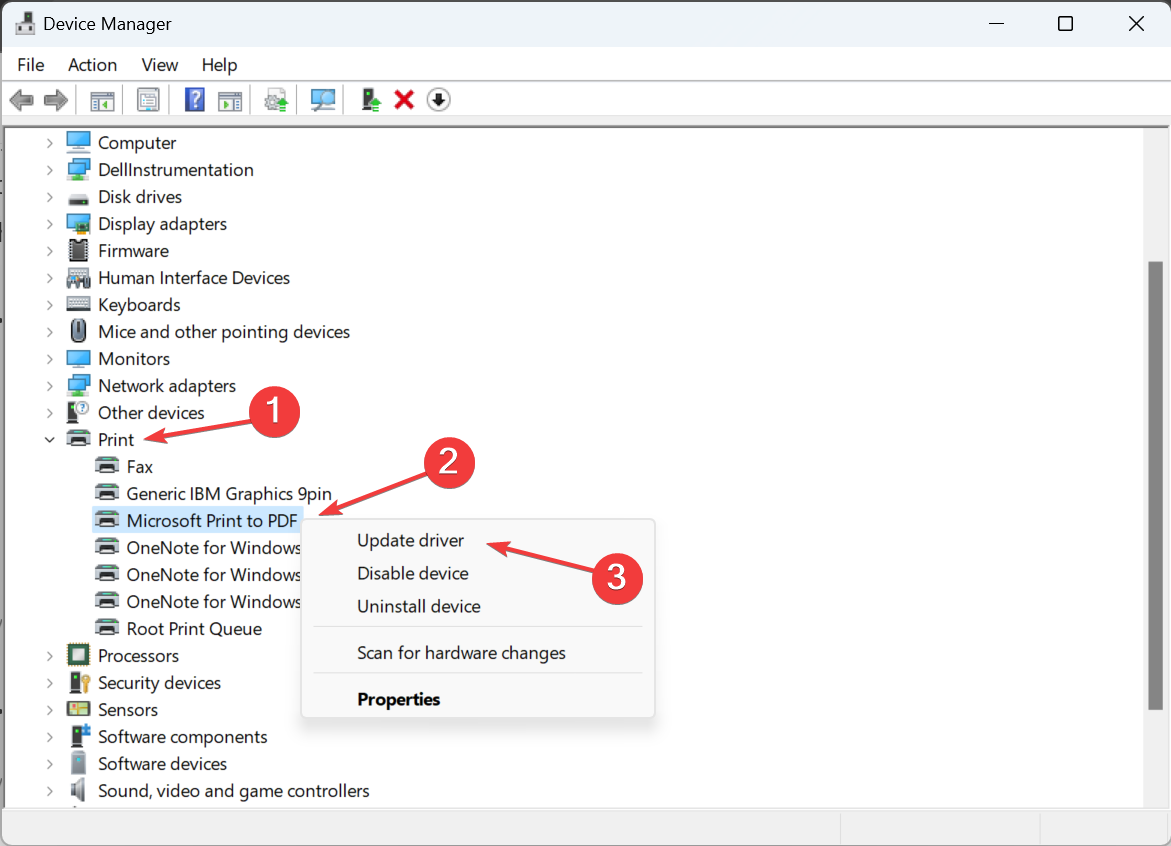
Task: Select Uninstall device in context menu
Action: (x=418, y=606)
